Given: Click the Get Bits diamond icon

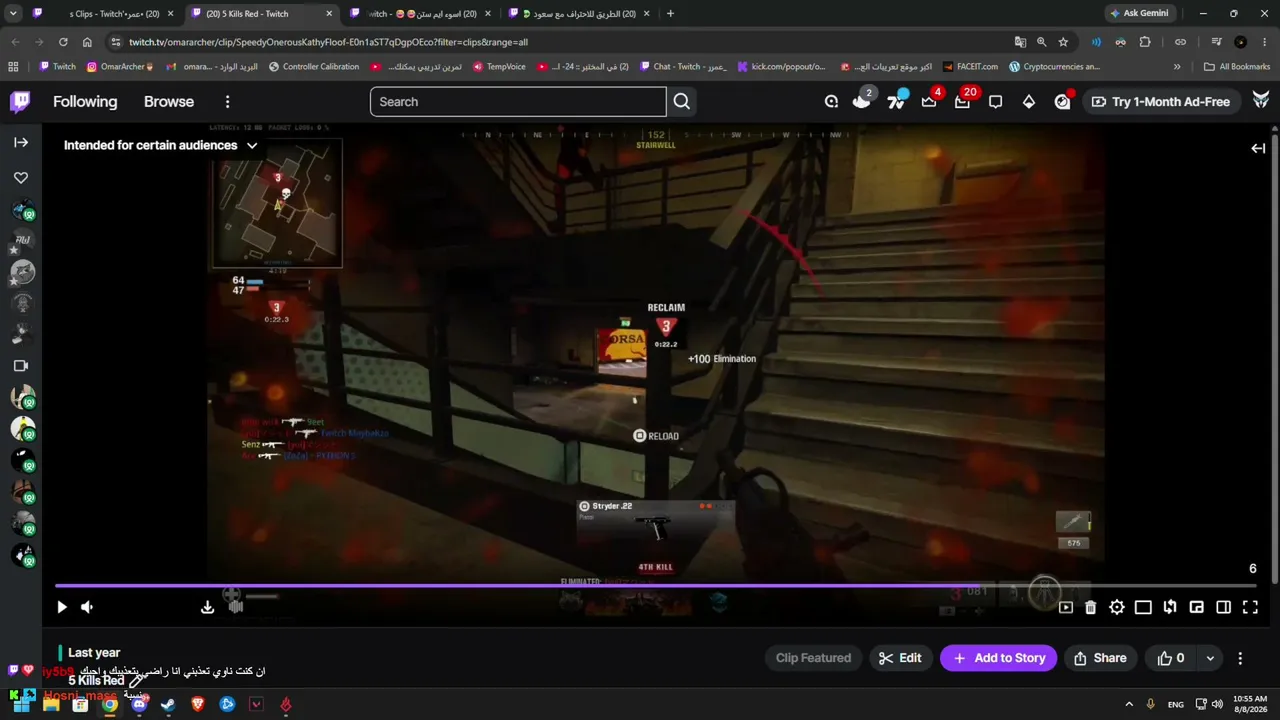Looking at the screenshot, I should [x=1029, y=102].
